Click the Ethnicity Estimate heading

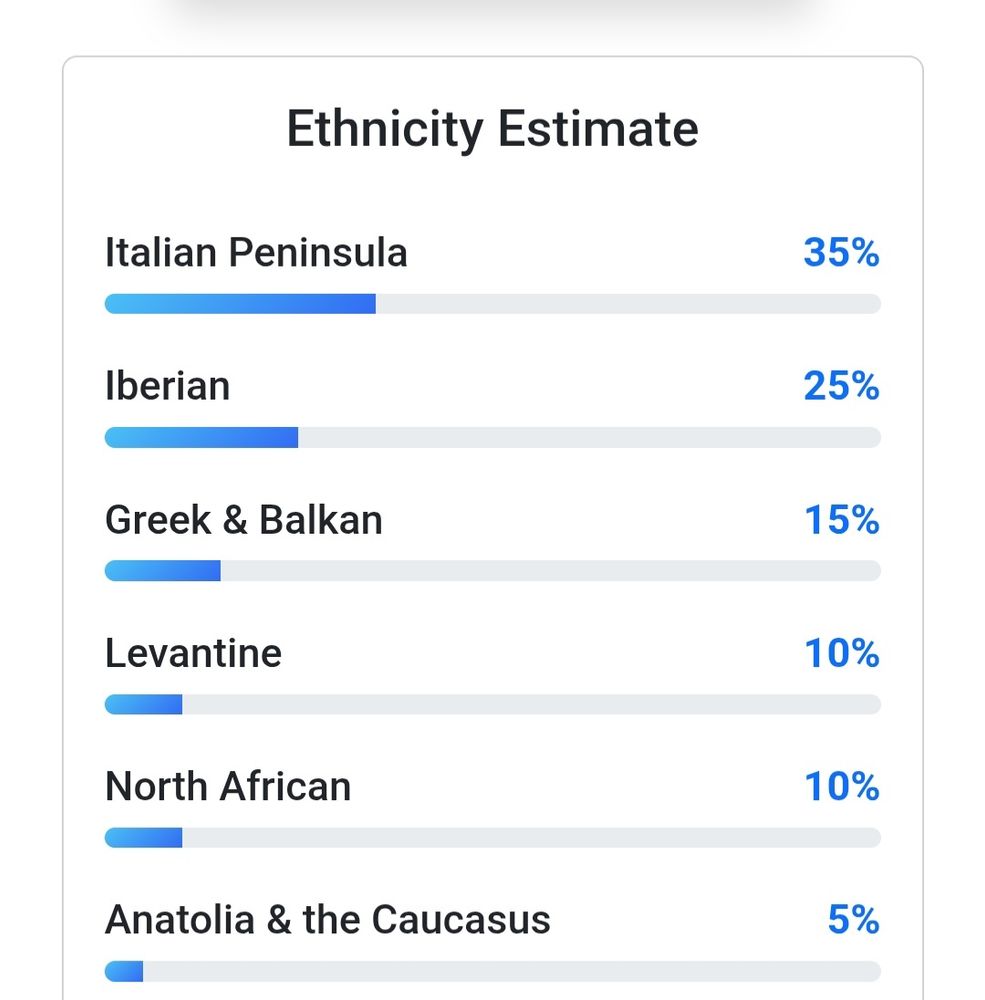coord(492,130)
